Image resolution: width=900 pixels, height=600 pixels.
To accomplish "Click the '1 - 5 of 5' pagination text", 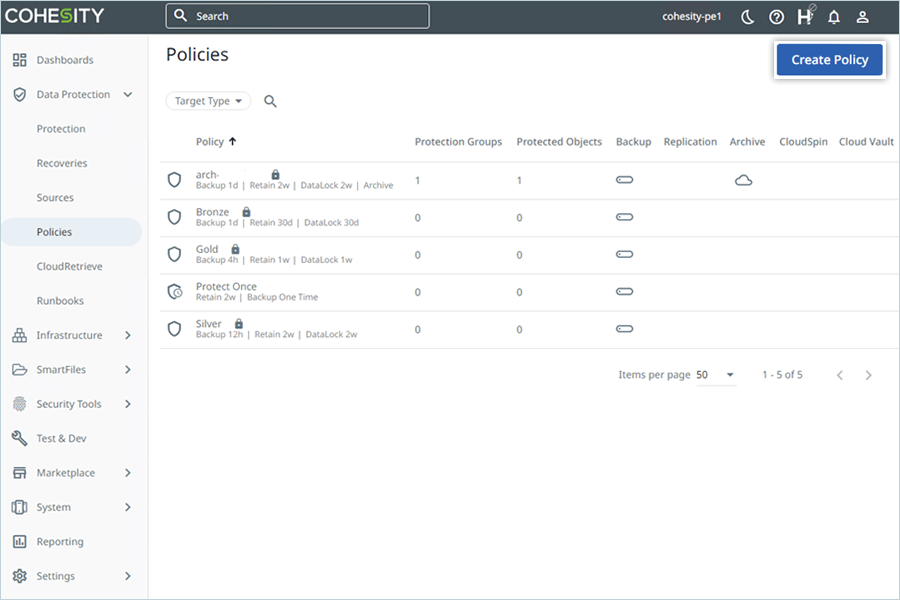I will (x=782, y=375).
